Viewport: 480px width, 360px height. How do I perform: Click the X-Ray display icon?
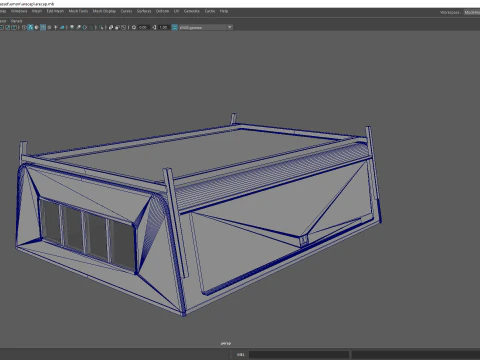pos(111,27)
